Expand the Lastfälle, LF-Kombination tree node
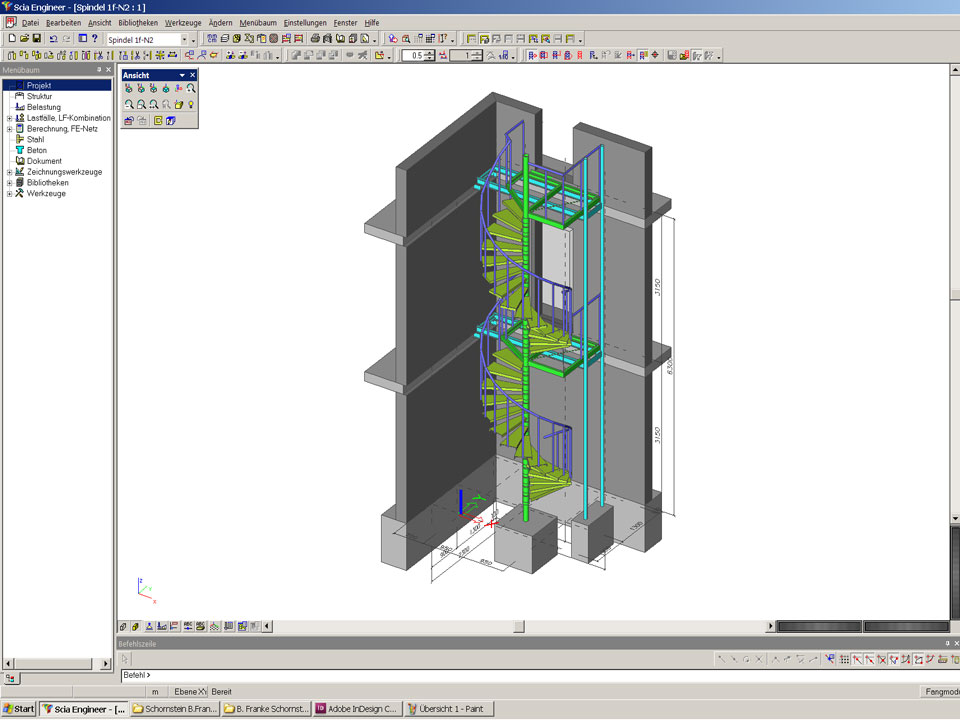960x720 pixels. click(9, 118)
